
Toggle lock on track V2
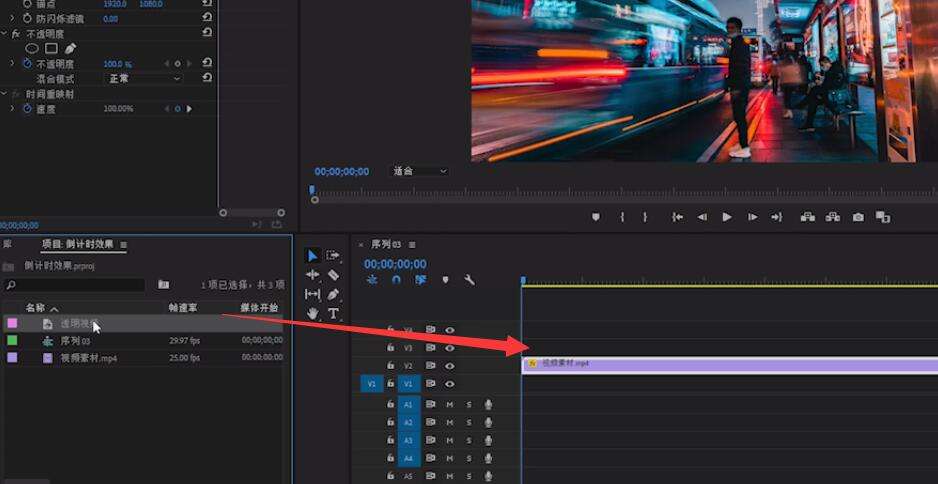390,366
